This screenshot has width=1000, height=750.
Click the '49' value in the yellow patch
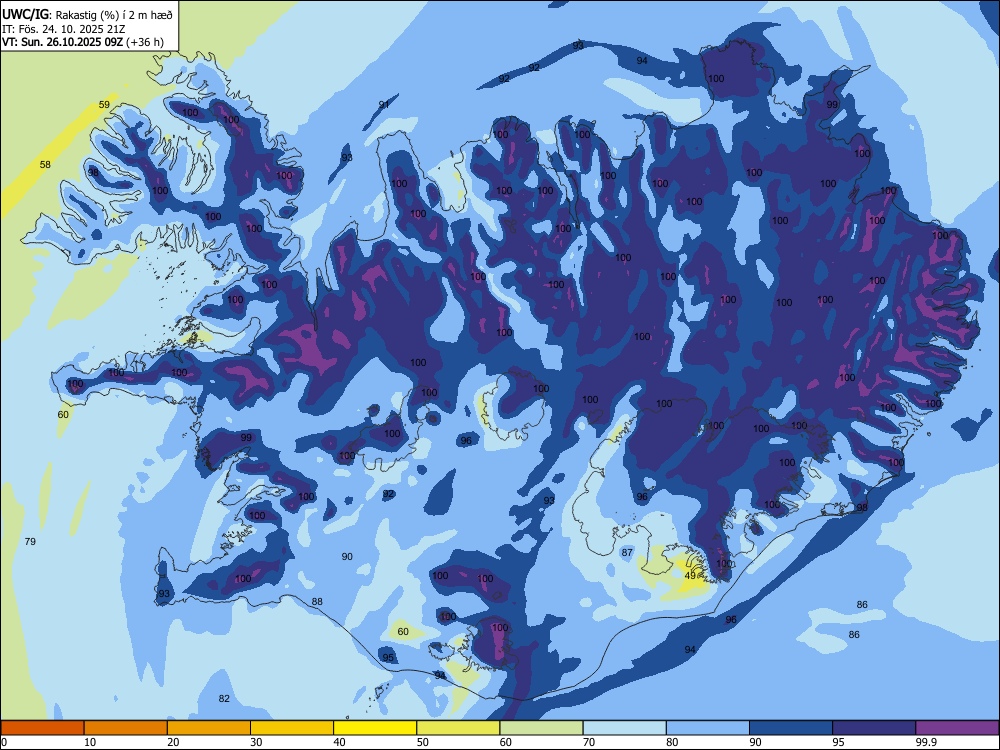click(x=690, y=575)
